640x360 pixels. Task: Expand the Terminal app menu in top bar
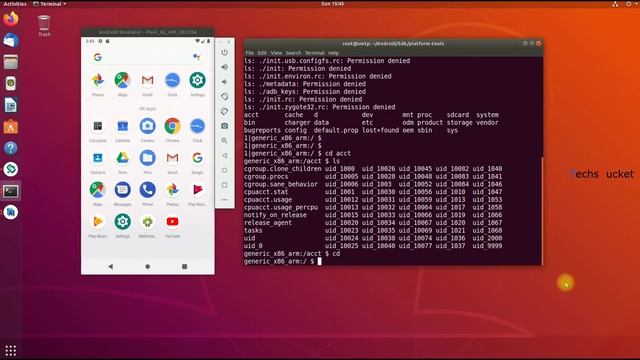click(49, 4)
